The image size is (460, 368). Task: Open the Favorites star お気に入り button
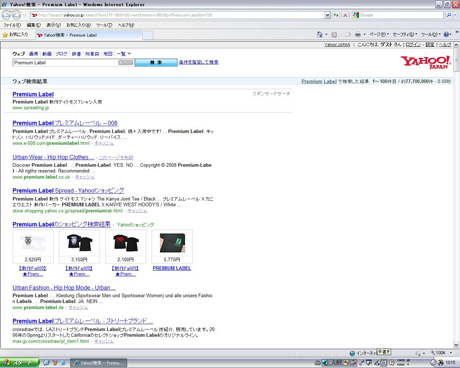pyautogui.click(x=15, y=35)
